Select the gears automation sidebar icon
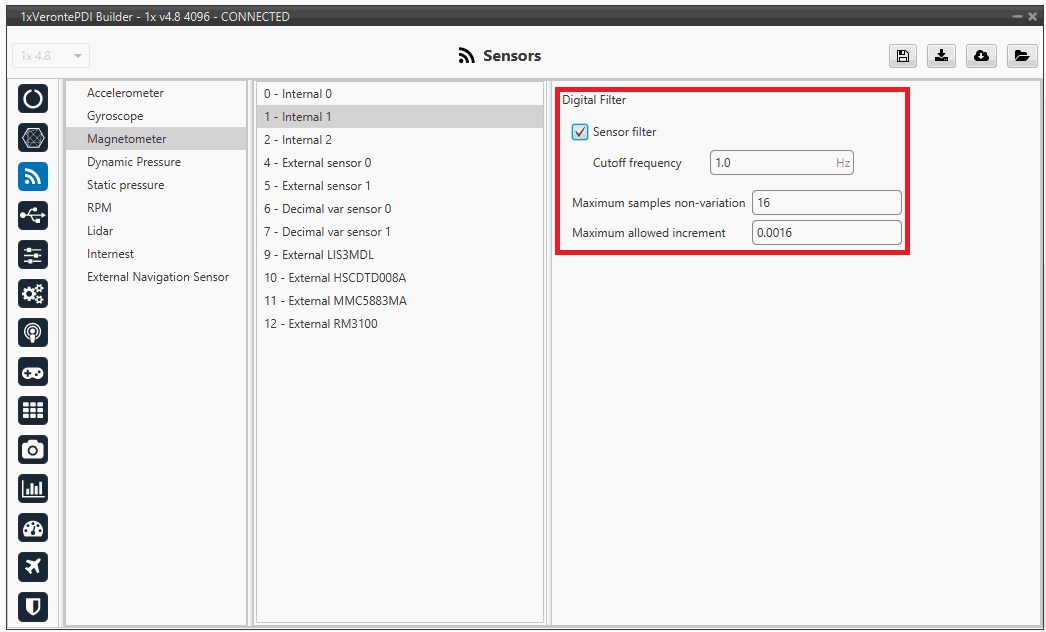The width and height of the screenshot is (1046, 632). (33, 293)
